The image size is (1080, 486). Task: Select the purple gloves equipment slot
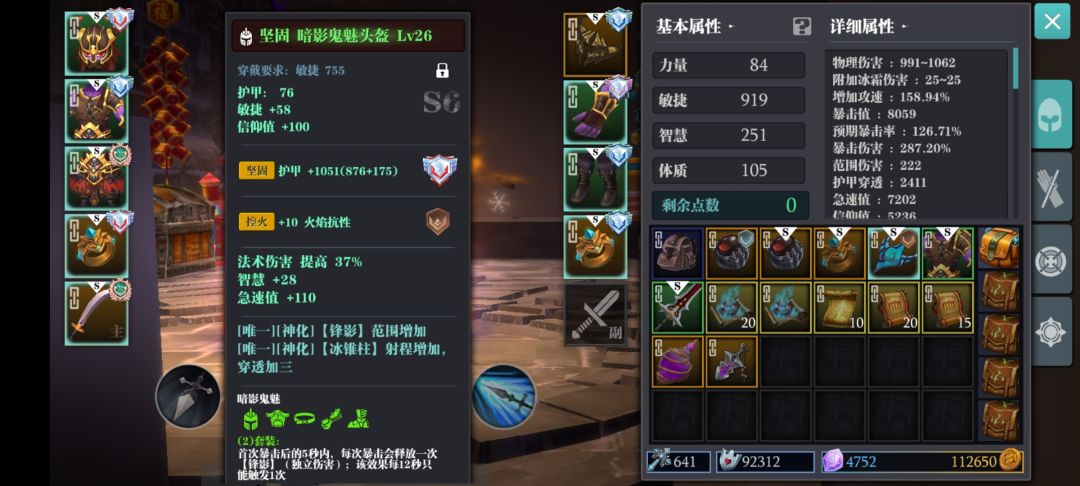click(x=595, y=112)
